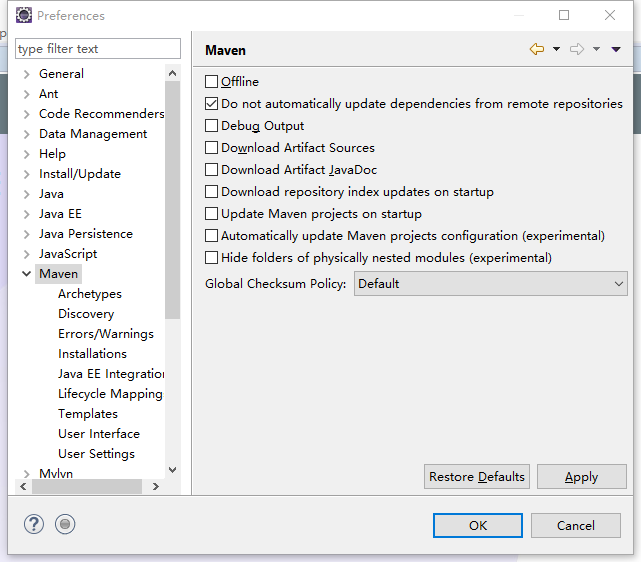Click the tree scroll right arrow

coord(155,486)
